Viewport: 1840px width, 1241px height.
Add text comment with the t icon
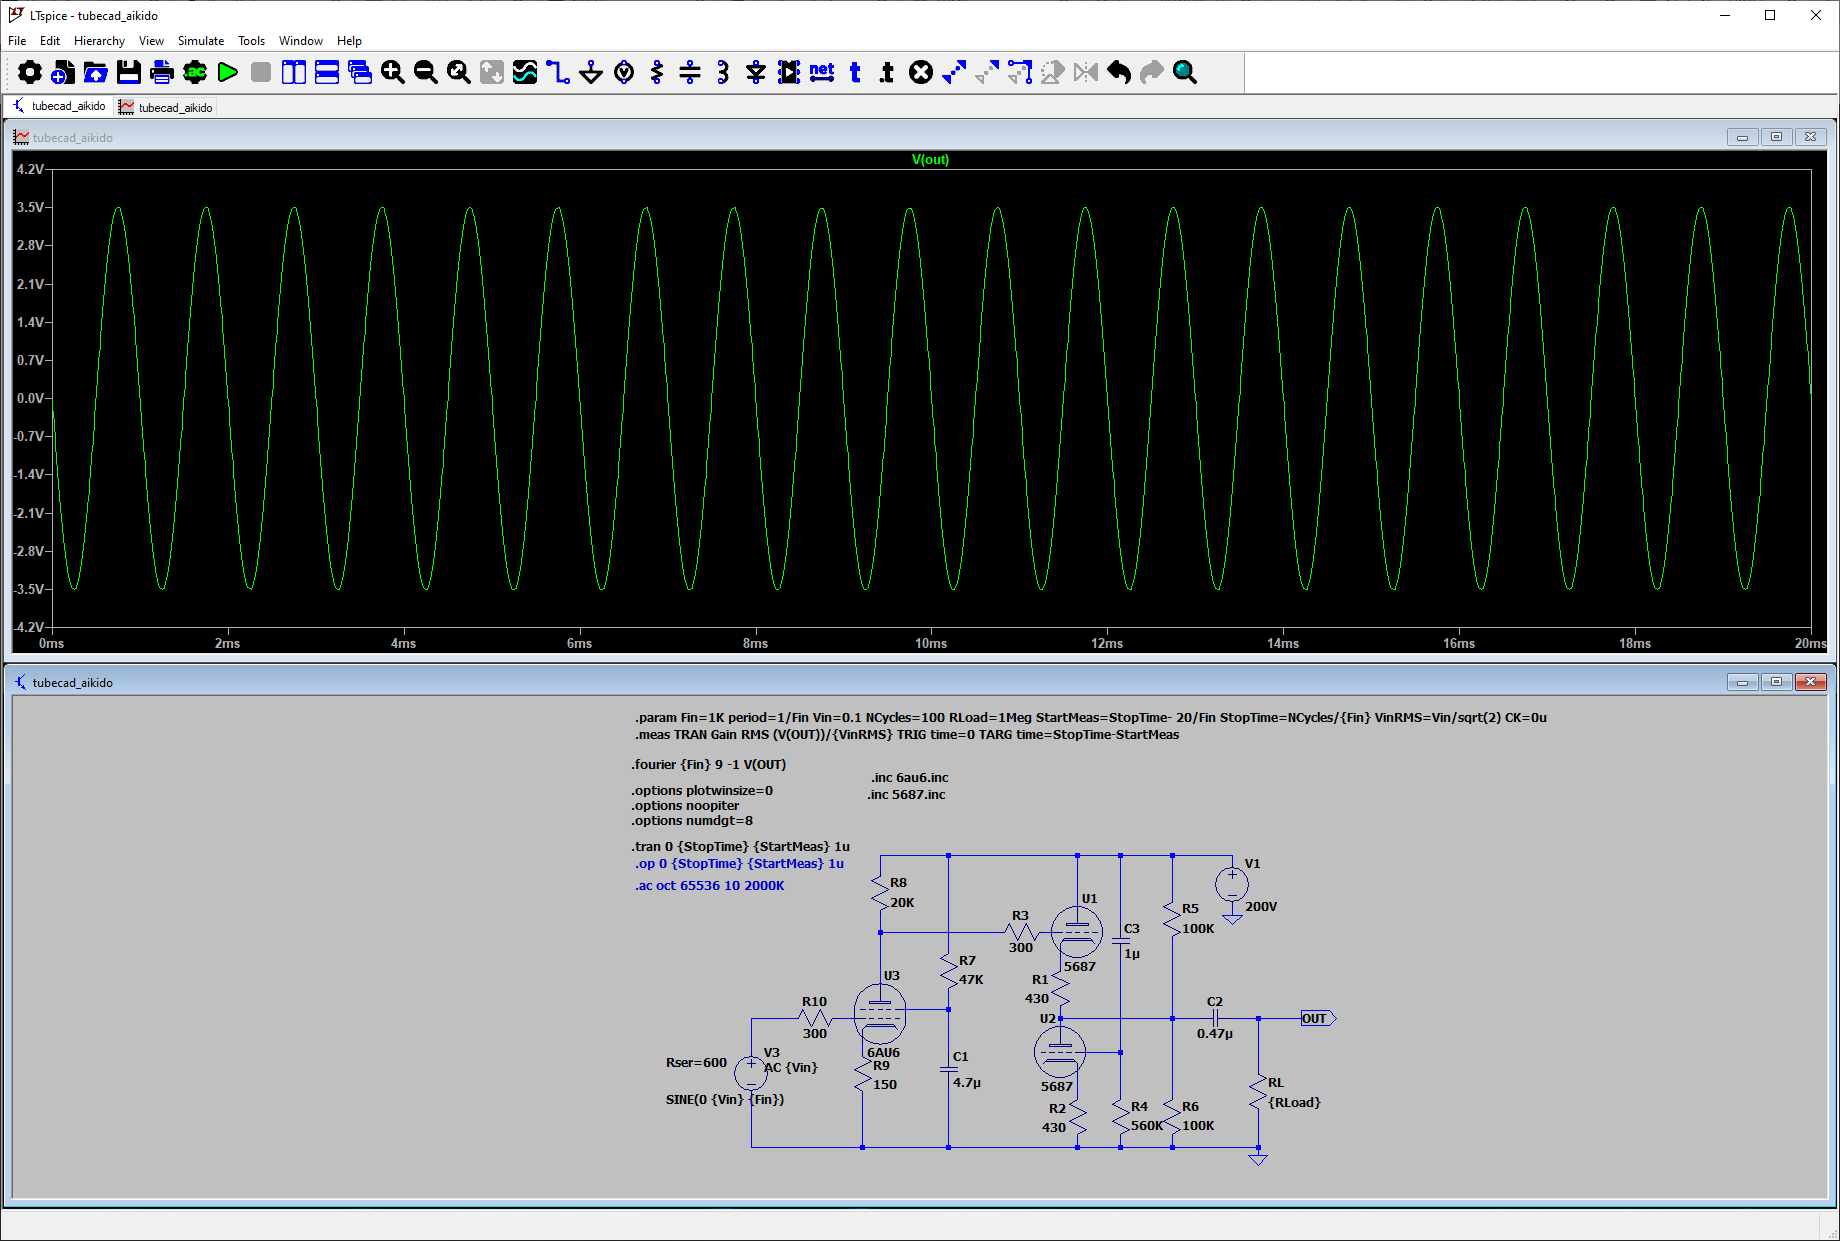855,72
